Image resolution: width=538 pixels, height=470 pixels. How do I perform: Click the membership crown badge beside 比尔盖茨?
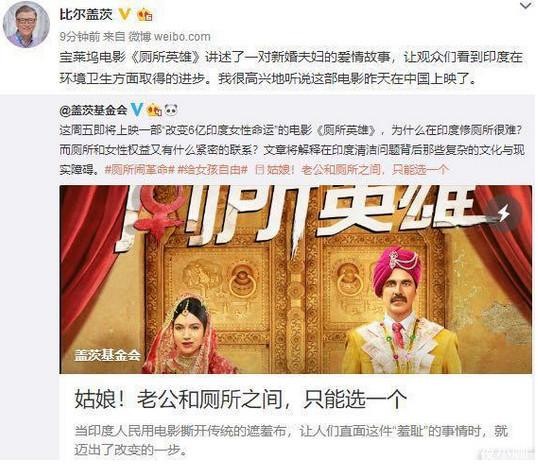pos(144,15)
